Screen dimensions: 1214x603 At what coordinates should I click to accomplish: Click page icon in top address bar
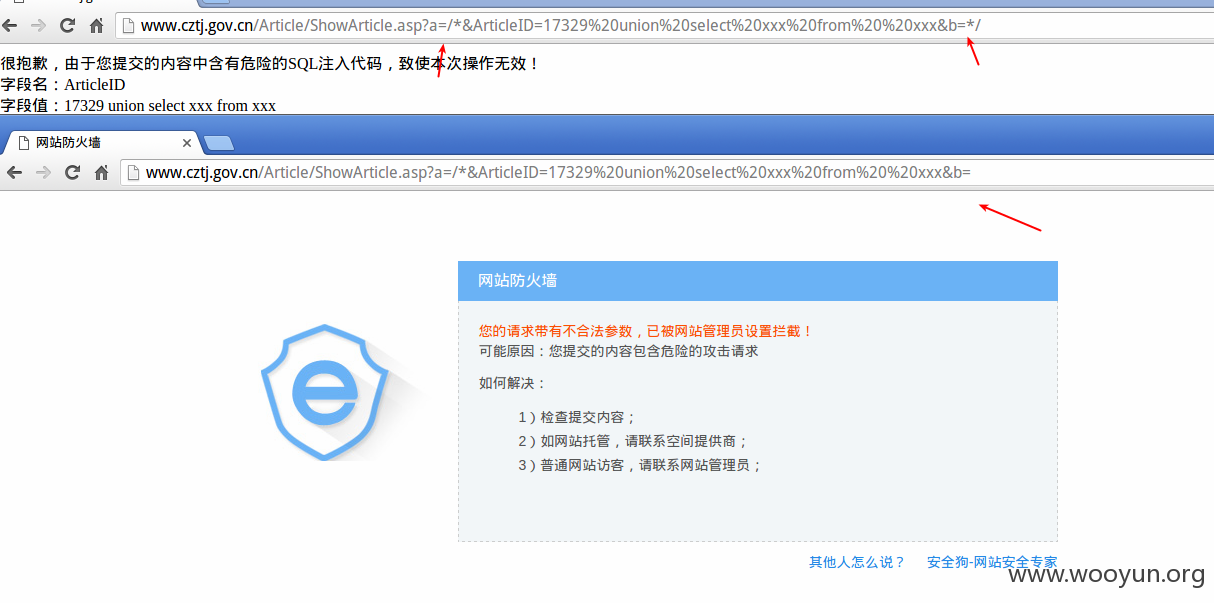[128, 25]
